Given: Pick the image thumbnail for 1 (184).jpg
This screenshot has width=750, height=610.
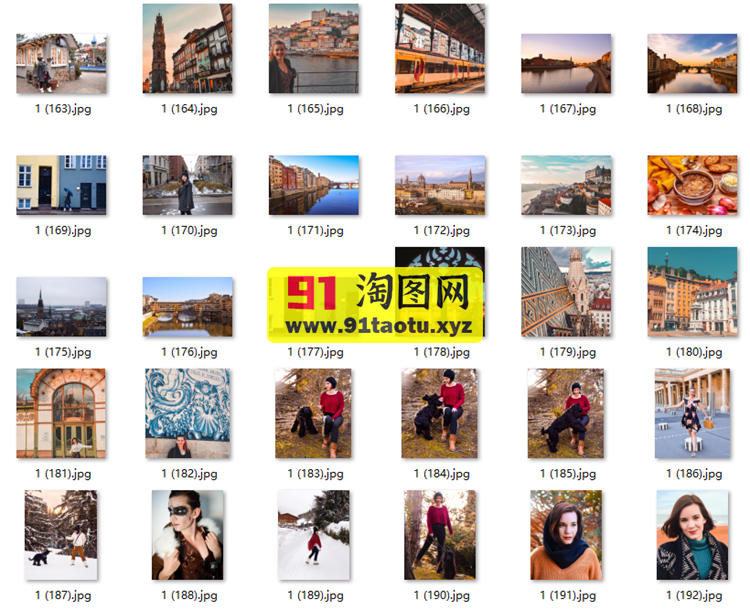Looking at the screenshot, I should (440, 413).
